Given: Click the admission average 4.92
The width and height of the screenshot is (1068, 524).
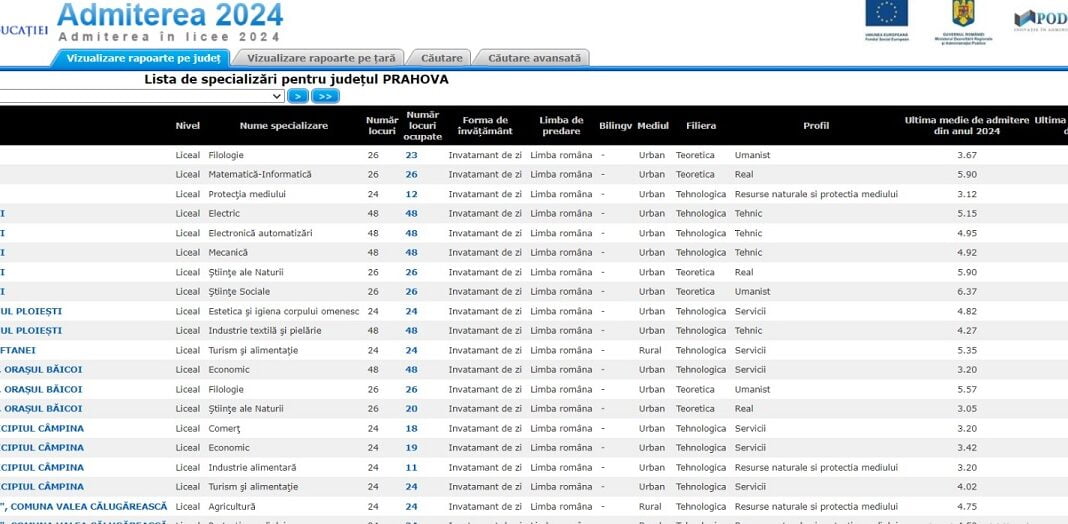Looking at the screenshot, I should pyautogui.click(x=967, y=252).
